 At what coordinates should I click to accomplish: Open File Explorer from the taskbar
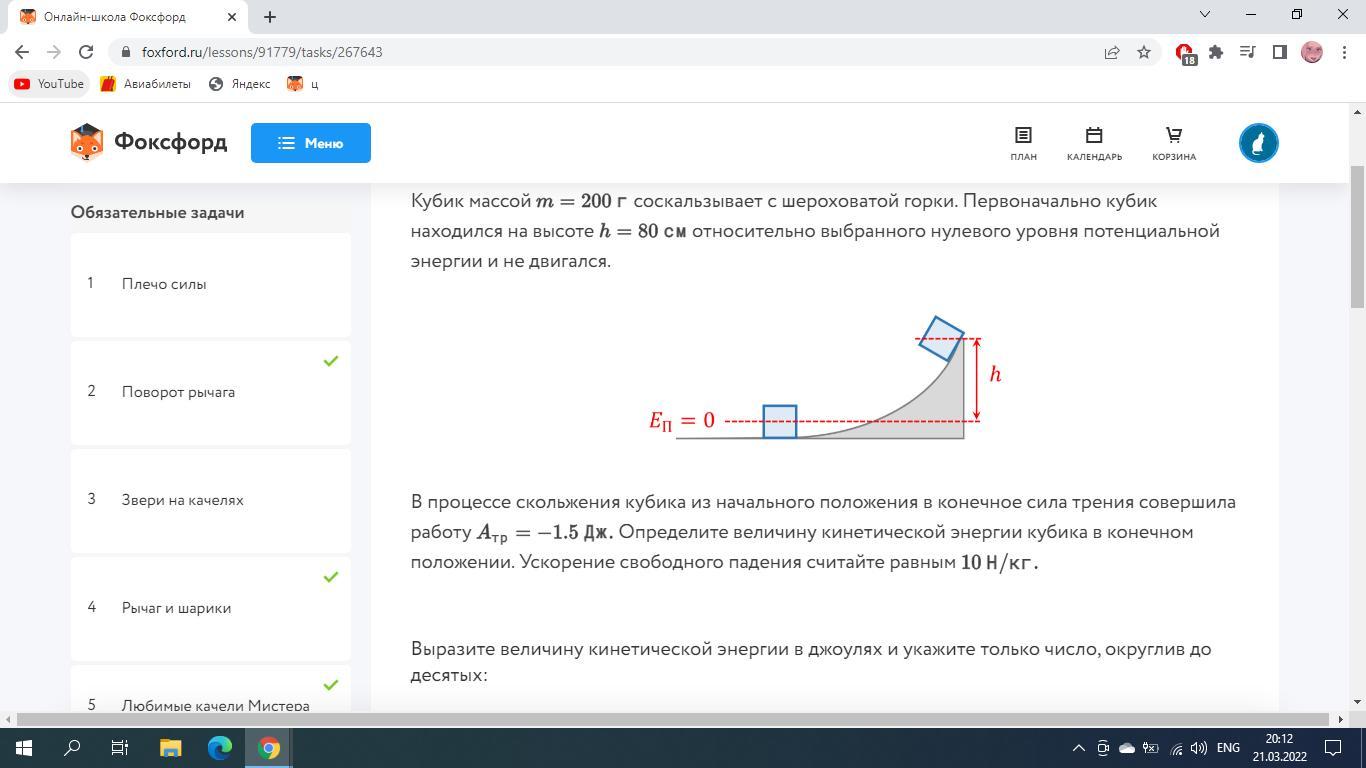point(170,748)
